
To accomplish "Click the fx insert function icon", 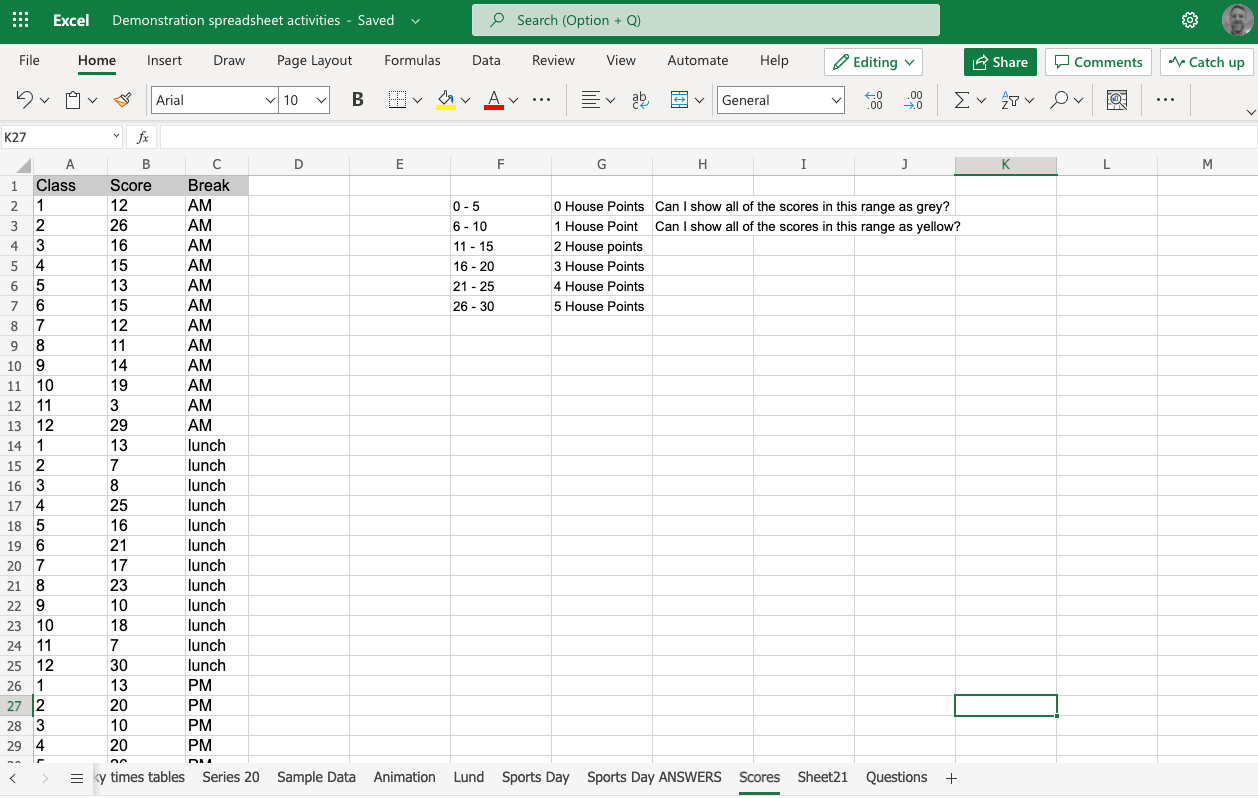I will pyautogui.click(x=143, y=137).
